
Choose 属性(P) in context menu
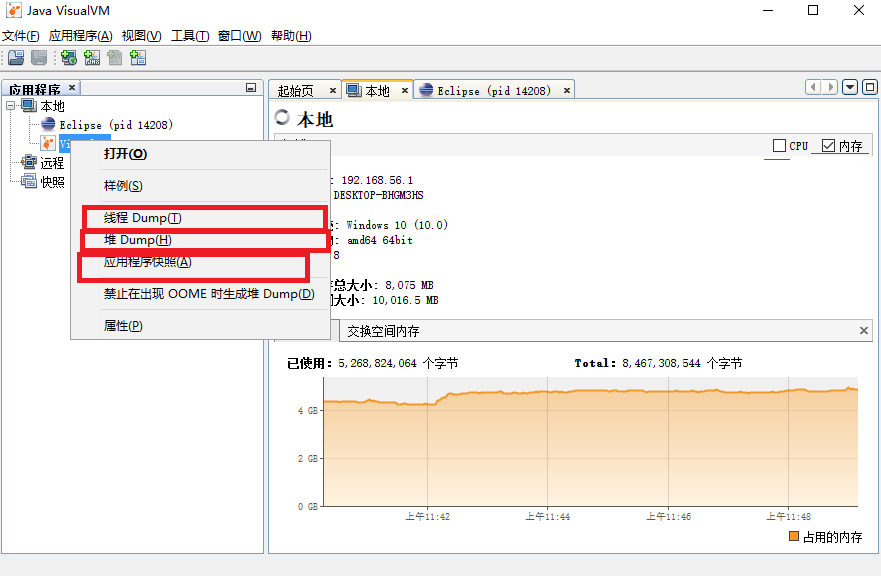click(x=200, y=326)
